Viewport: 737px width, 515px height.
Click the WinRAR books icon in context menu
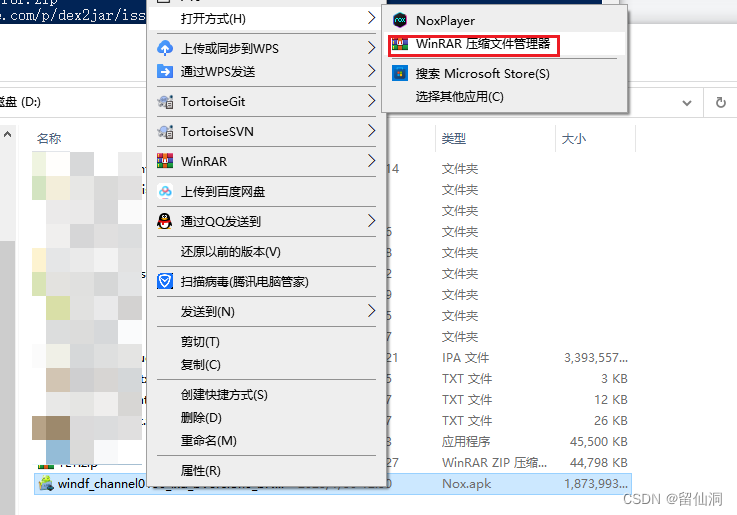165,161
